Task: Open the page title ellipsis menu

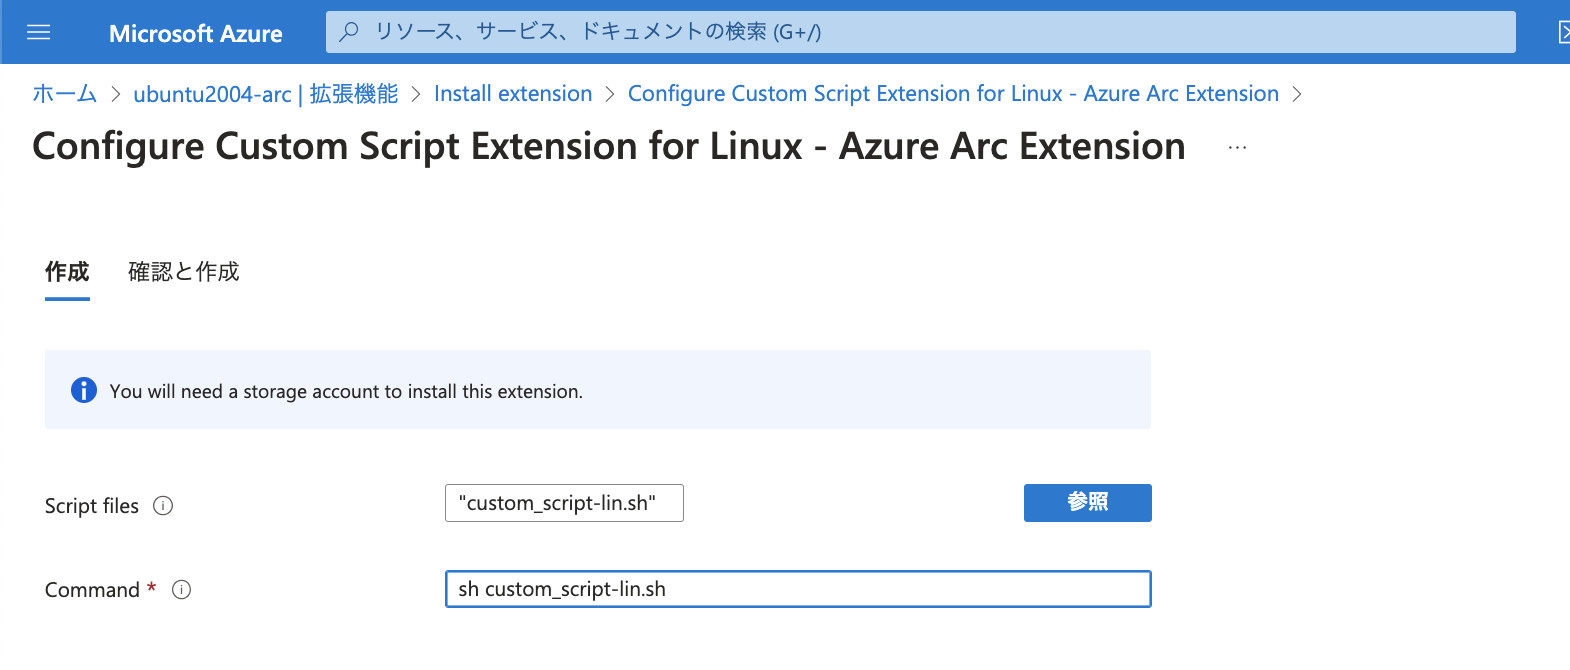Action: point(1237,148)
